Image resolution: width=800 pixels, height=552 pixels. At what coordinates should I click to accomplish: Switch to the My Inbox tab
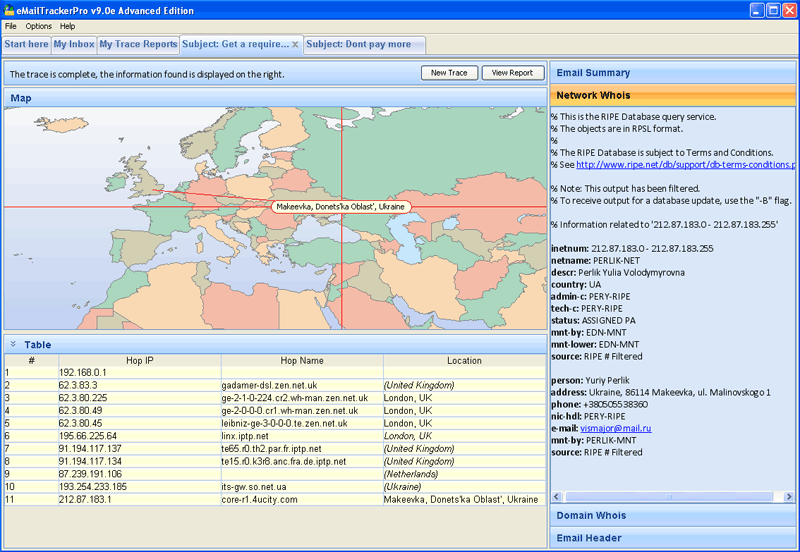(73, 45)
